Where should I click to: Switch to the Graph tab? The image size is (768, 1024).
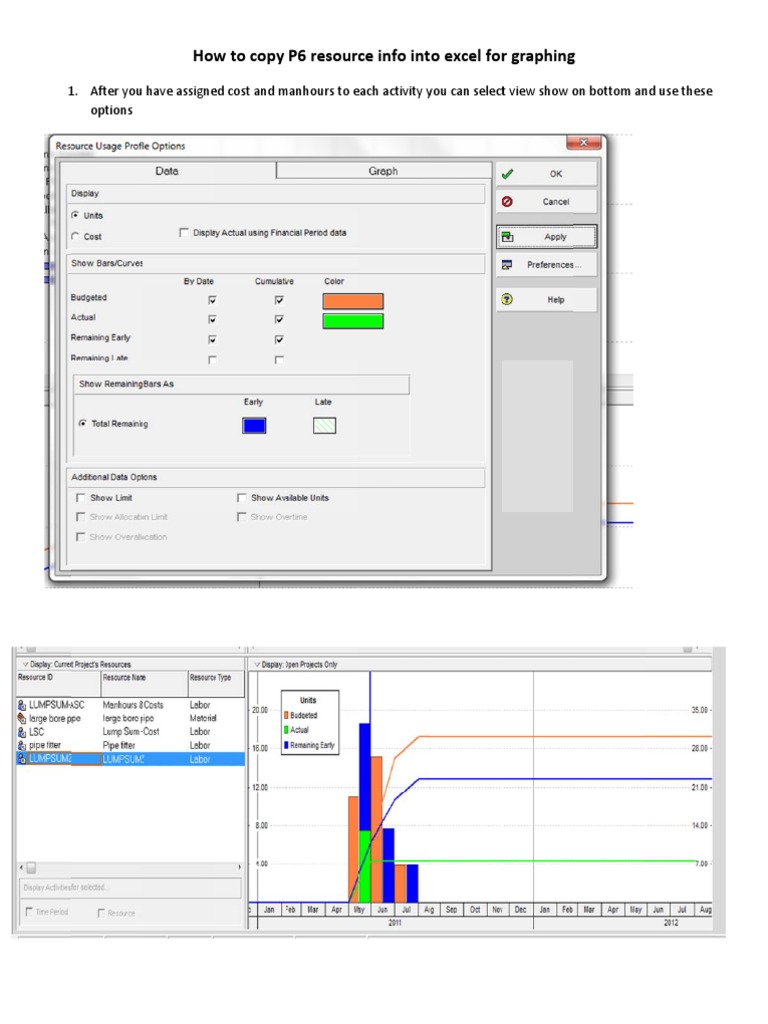coord(382,171)
